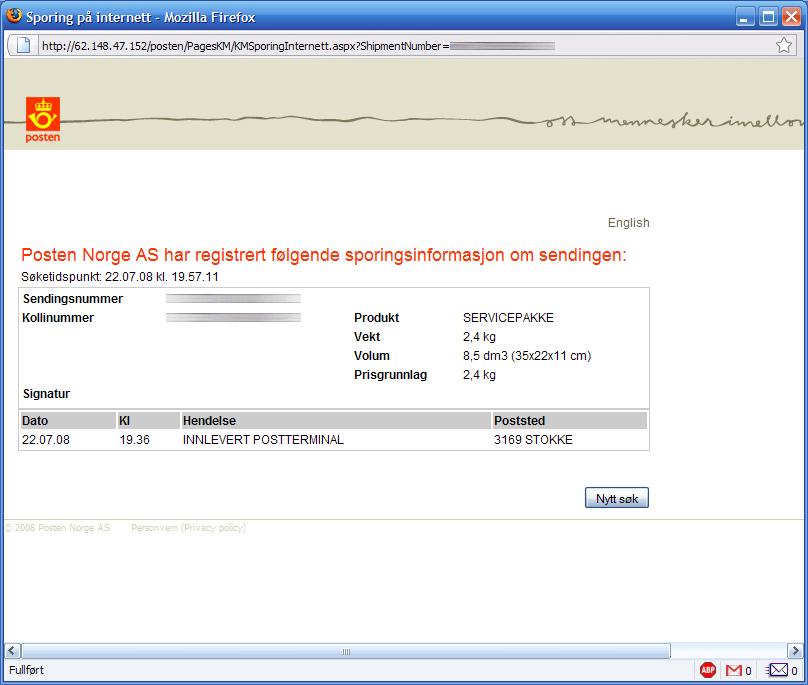Viewport: 808px width, 685px height.
Task: Maximize the Firefox window
Action: [x=768, y=17]
